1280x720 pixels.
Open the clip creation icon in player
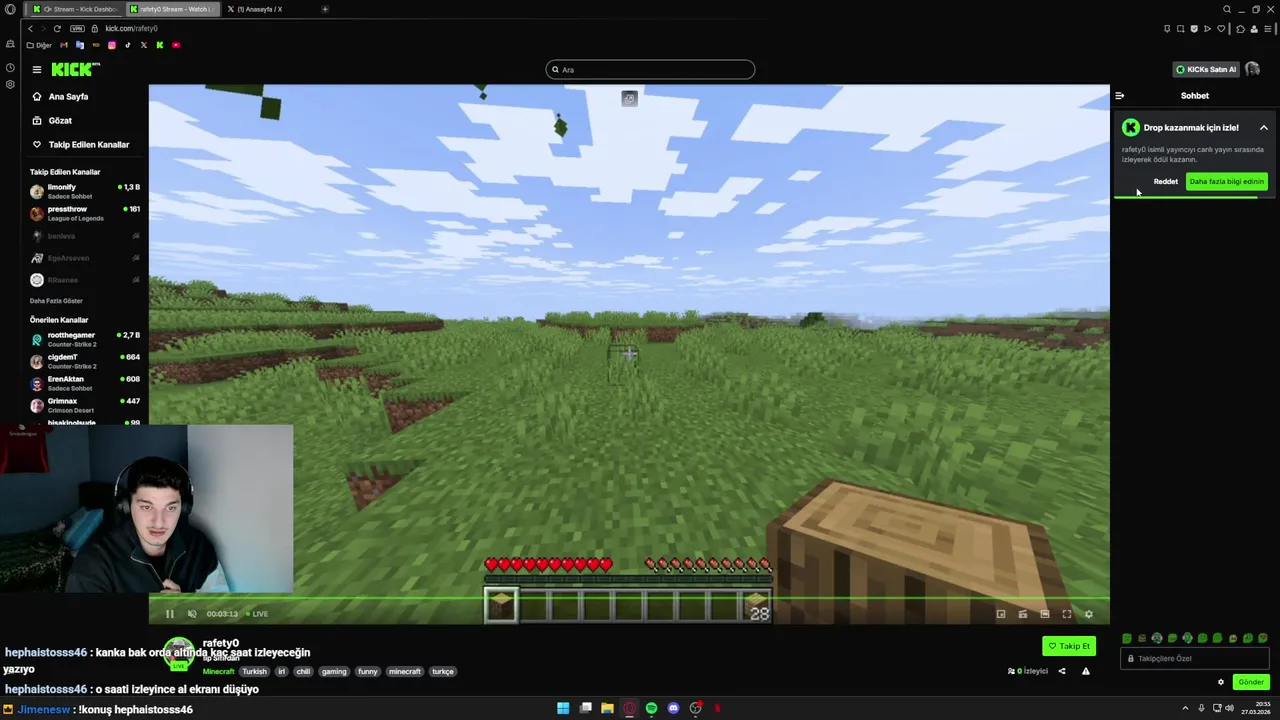(1023, 614)
